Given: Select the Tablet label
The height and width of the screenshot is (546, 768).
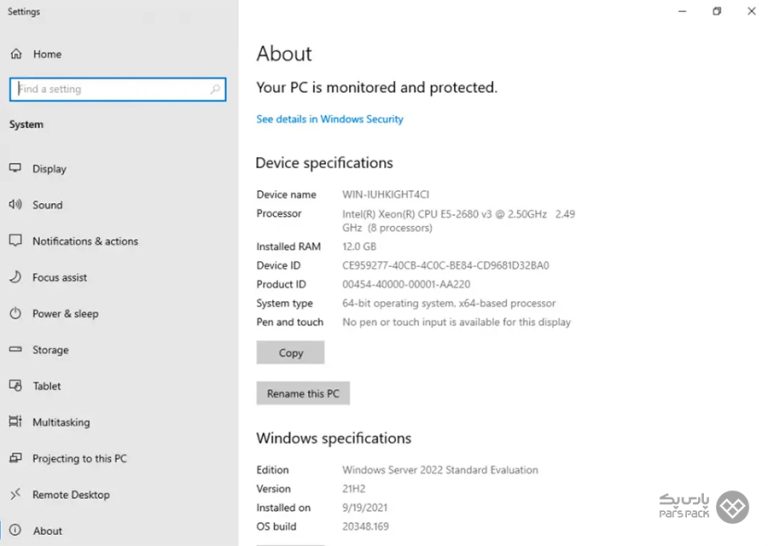Looking at the screenshot, I should [x=47, y=386].
